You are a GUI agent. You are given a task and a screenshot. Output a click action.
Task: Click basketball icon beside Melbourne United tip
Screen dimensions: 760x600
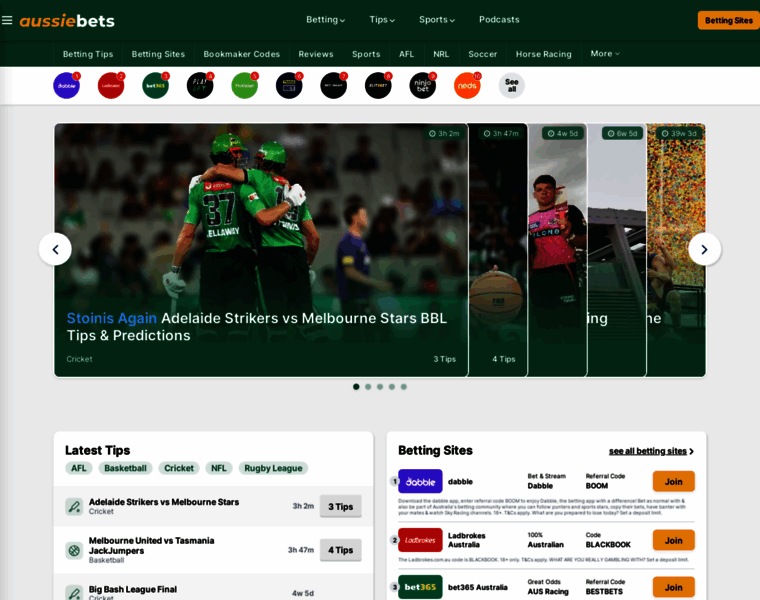point(74,550)
